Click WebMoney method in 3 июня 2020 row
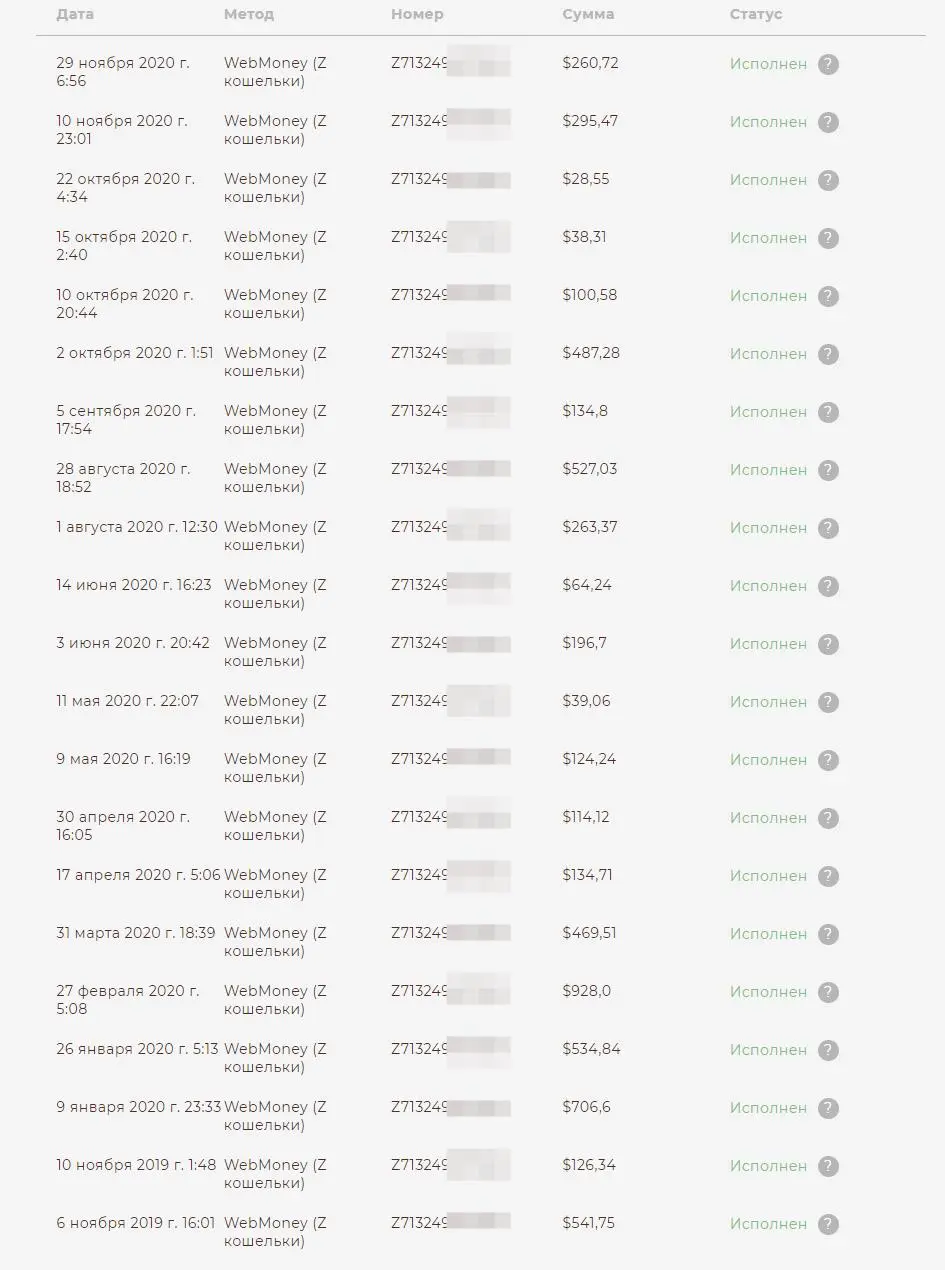The height and width of the screenshot is (1270, 945). (275, 652)
